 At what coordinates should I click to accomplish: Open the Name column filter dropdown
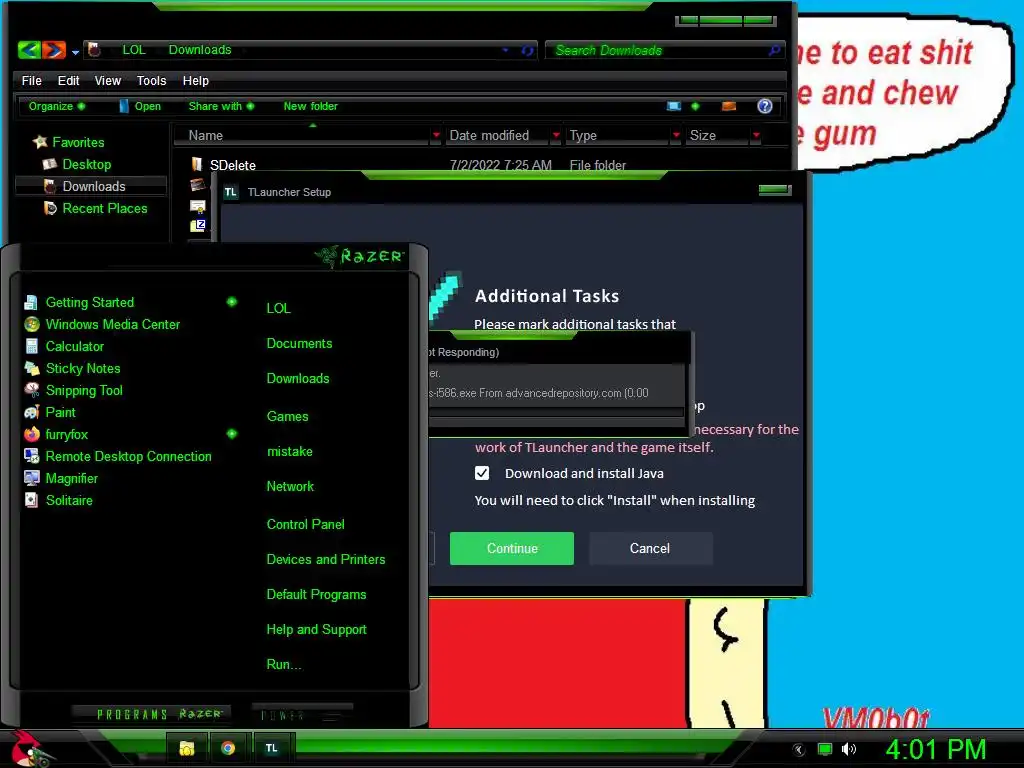click(436, 135)
